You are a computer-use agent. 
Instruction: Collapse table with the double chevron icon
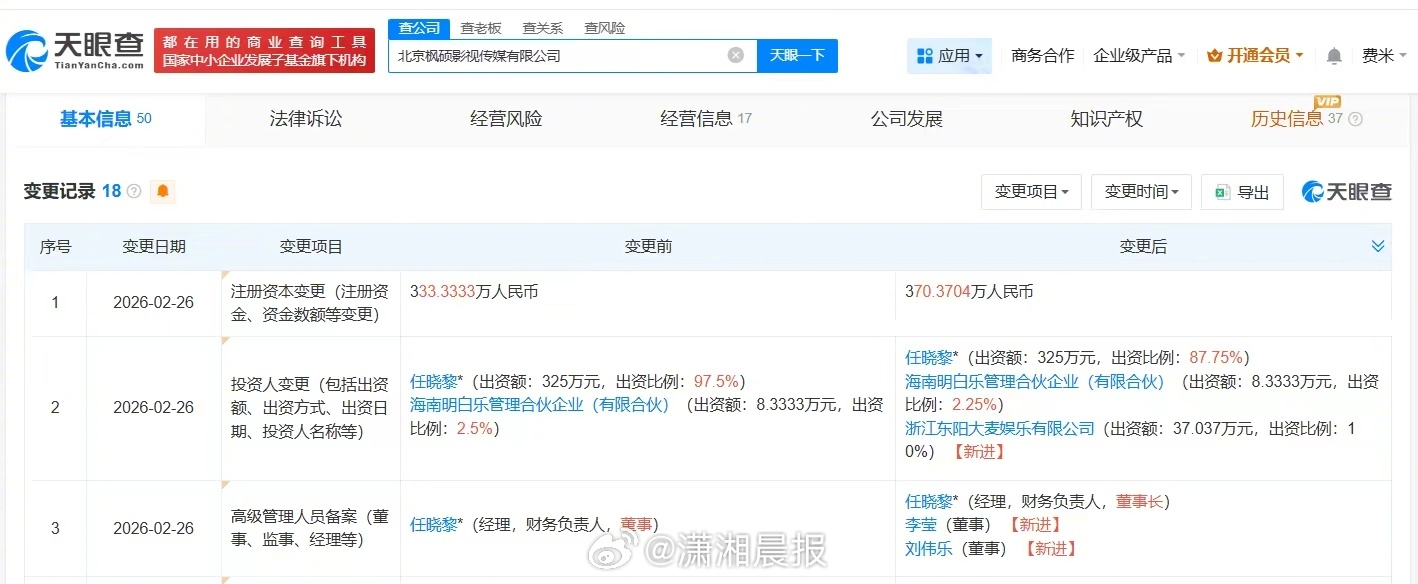(1378, 246)
